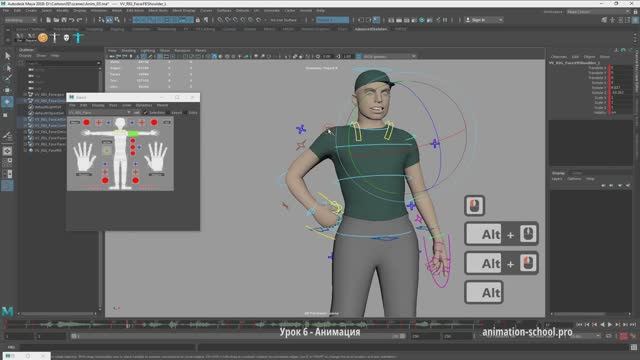Viewport: 640px width, 360px height.
Task: Click the go to start of playback button
Action: tap(579, 324)
